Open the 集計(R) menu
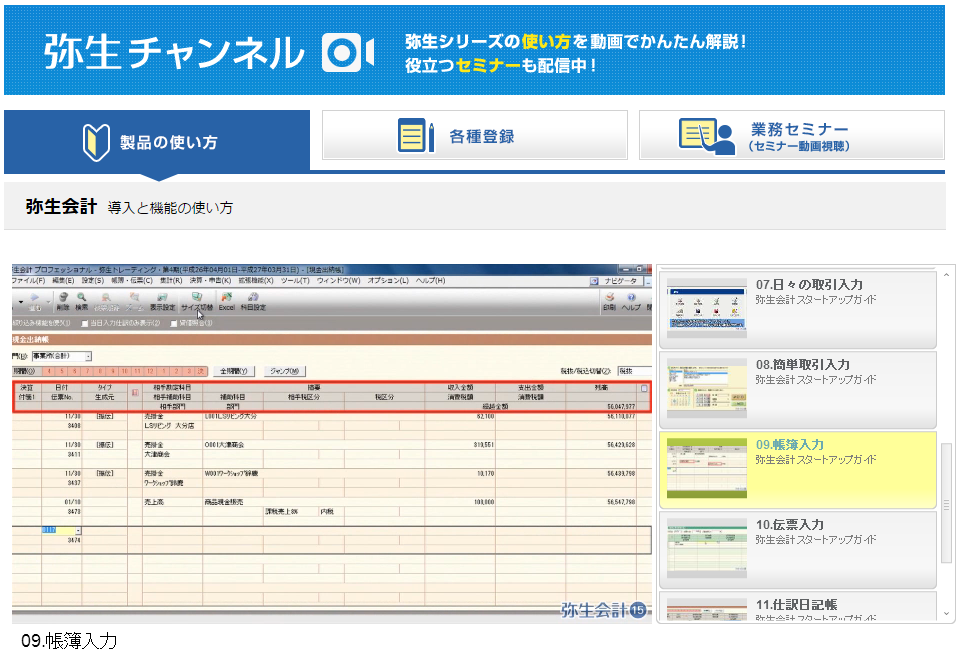The width and height of the screenshot is (963, 655). 171,281
